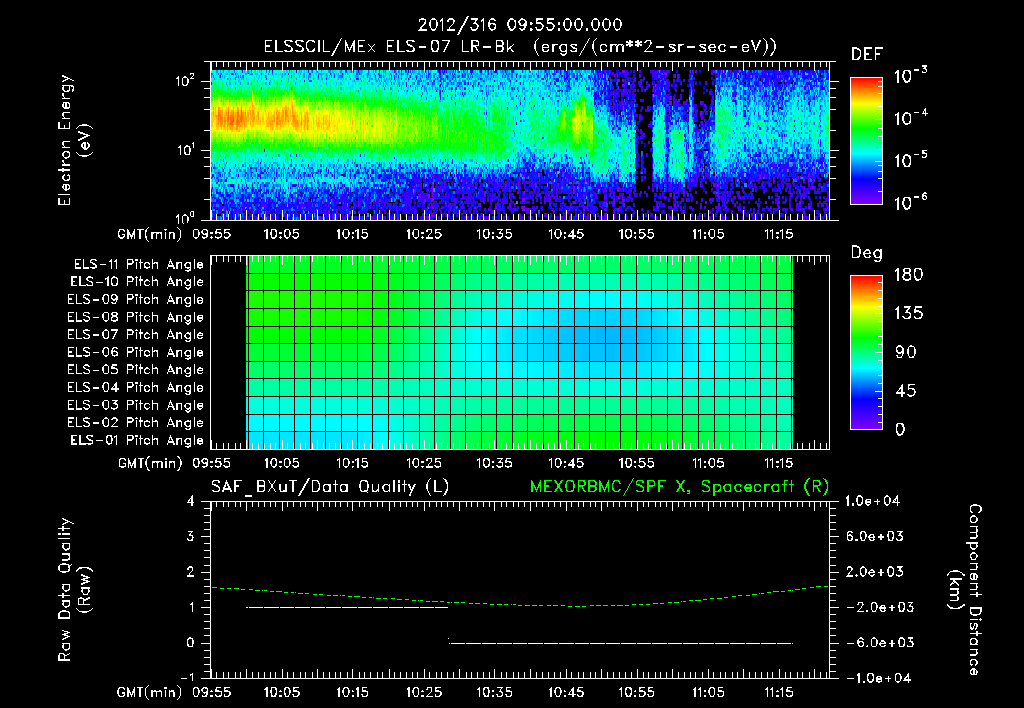Select the plot title date 2012/316 09:55:00.000
The height and width of the screenshot is (708, 1024).
pos(520,25)
